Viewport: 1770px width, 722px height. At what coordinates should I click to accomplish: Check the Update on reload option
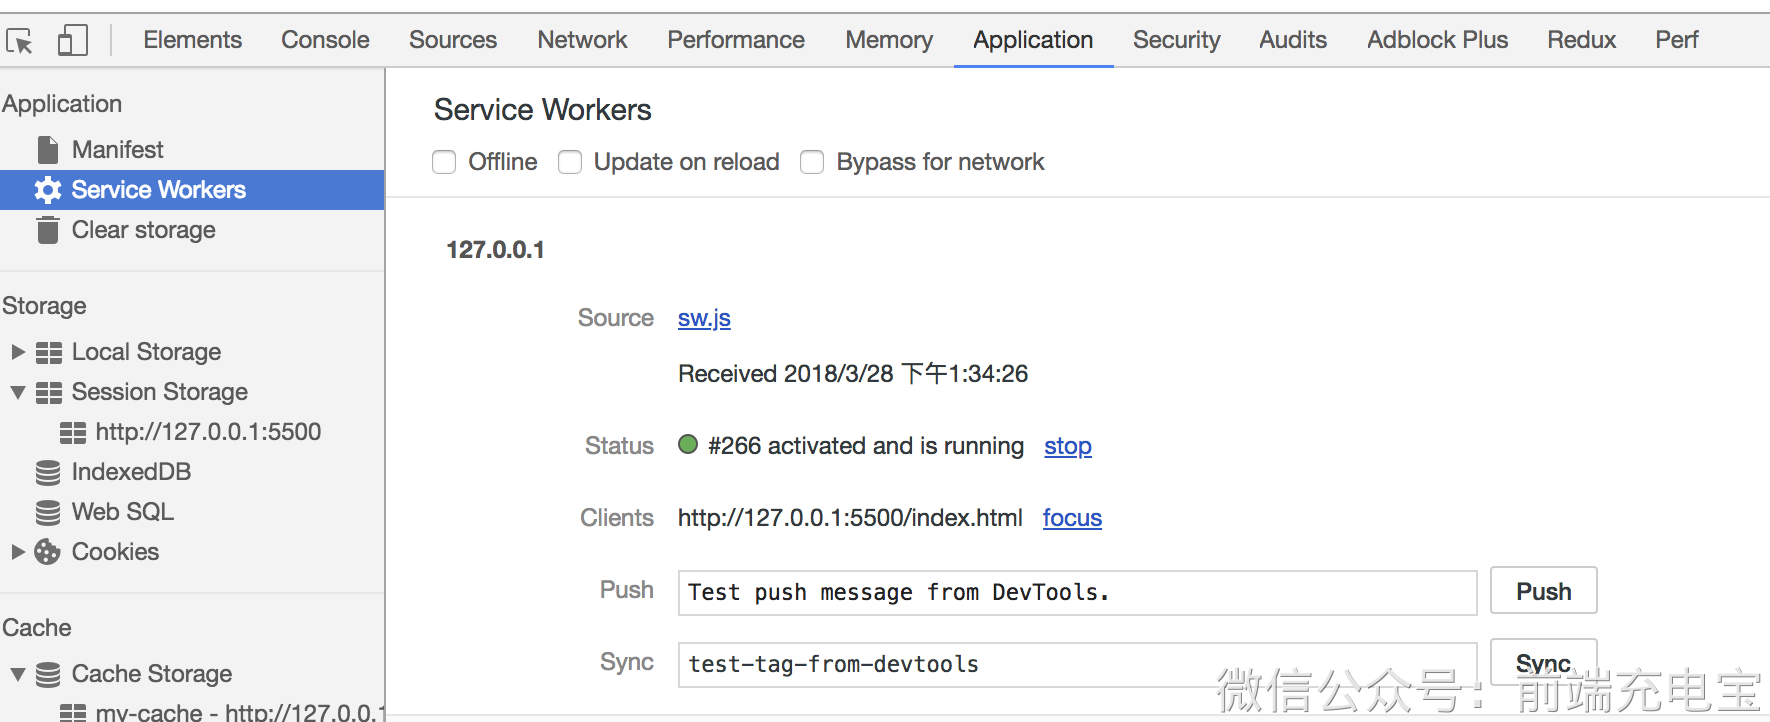tap(570, 162)
